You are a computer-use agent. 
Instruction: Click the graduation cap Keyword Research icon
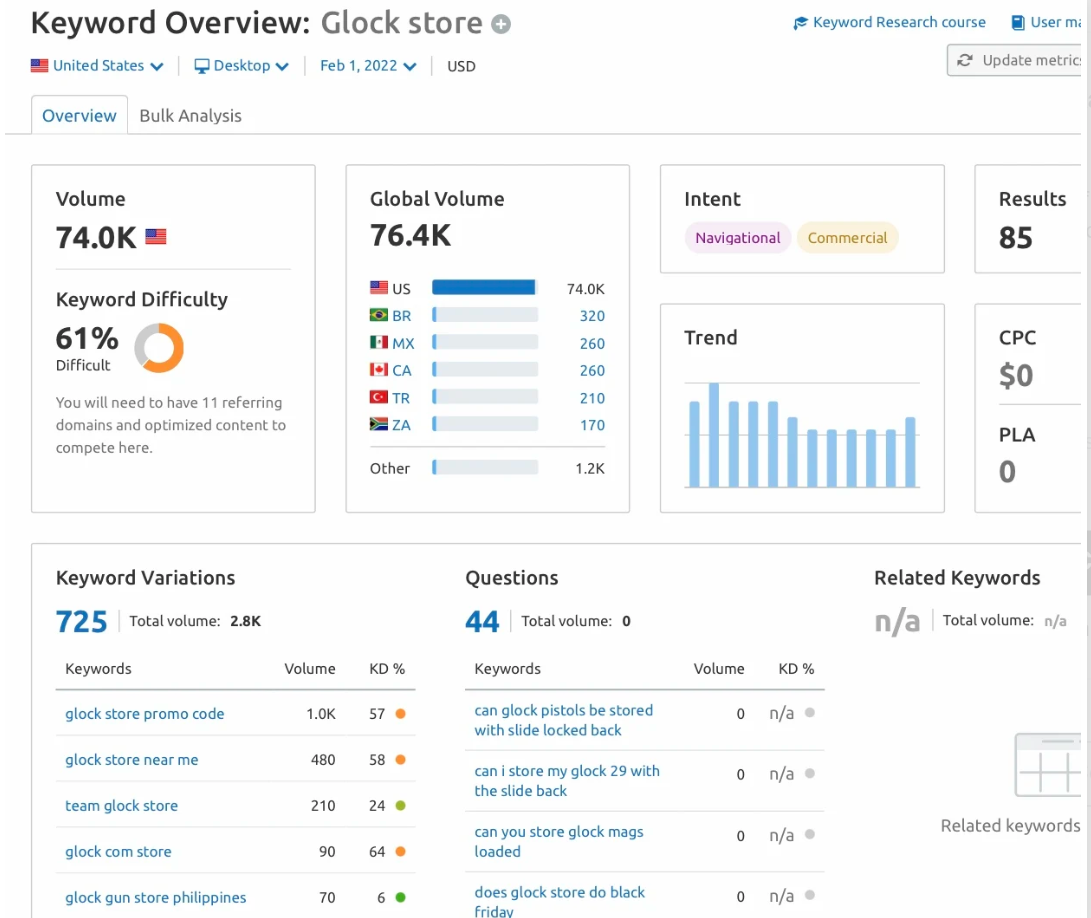(800, 23)
